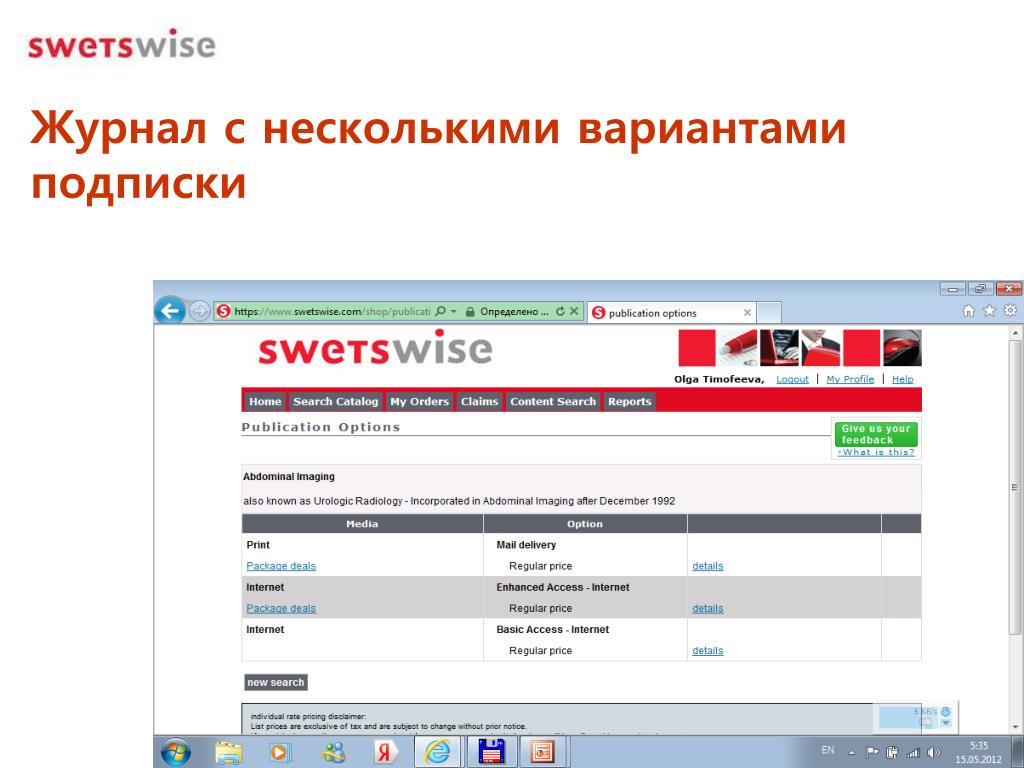Viewport: 1024px width, 768px height.
Task: Open Package deals under Enhanced Access Internet
Action: point(281,609)
